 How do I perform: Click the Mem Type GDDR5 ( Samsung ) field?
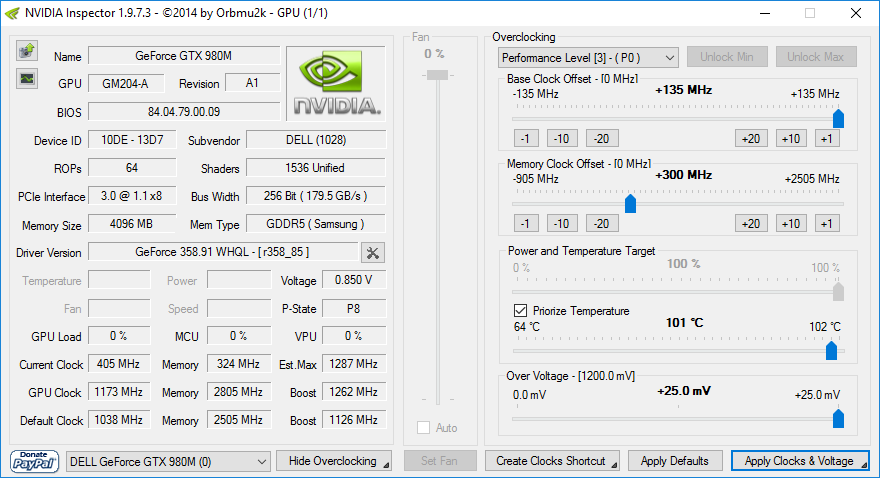coord(316,224)
